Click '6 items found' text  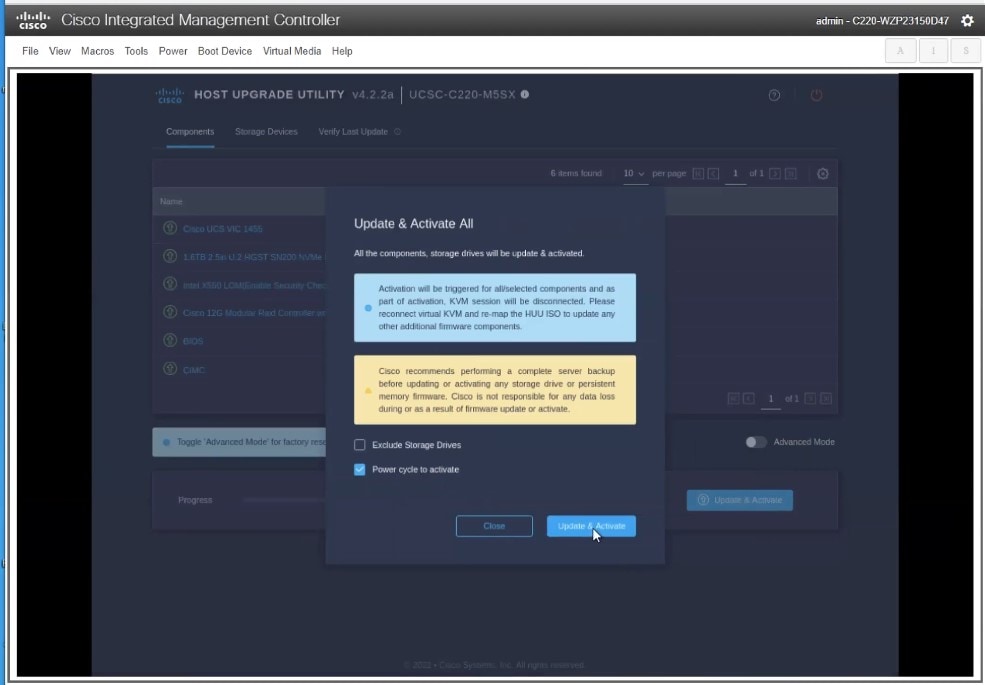(x=576, y=173)
